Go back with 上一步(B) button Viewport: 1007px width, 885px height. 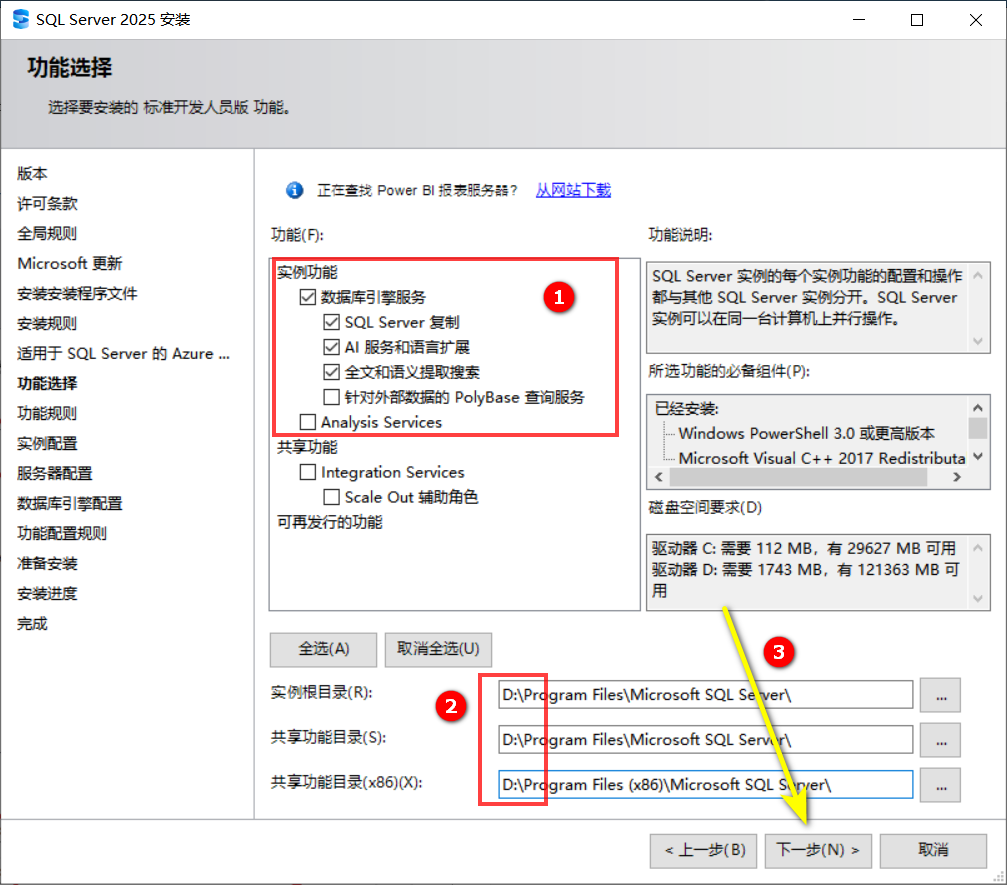pyautogui.click(x=703, y=851)
